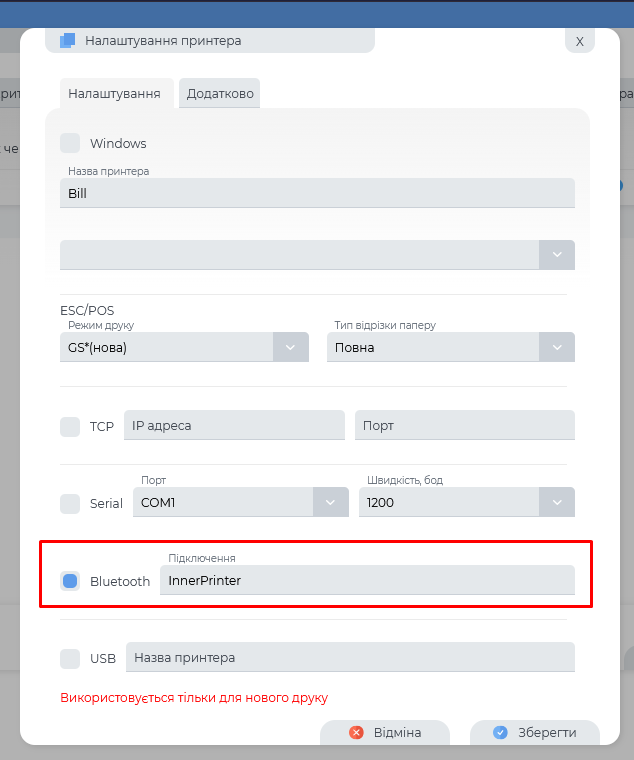The height and width of the screenshot is (760, 634).
Task: Open the Тип відрізки паперу dropdown
Action: tap(557, 348)
